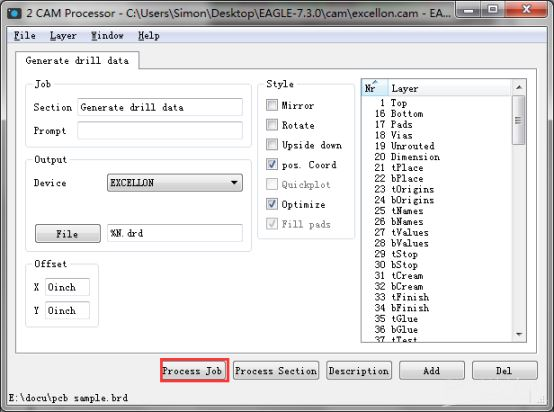
Task: Click the Process Job button
Action: pyautogui.click(x=193, y=371)
